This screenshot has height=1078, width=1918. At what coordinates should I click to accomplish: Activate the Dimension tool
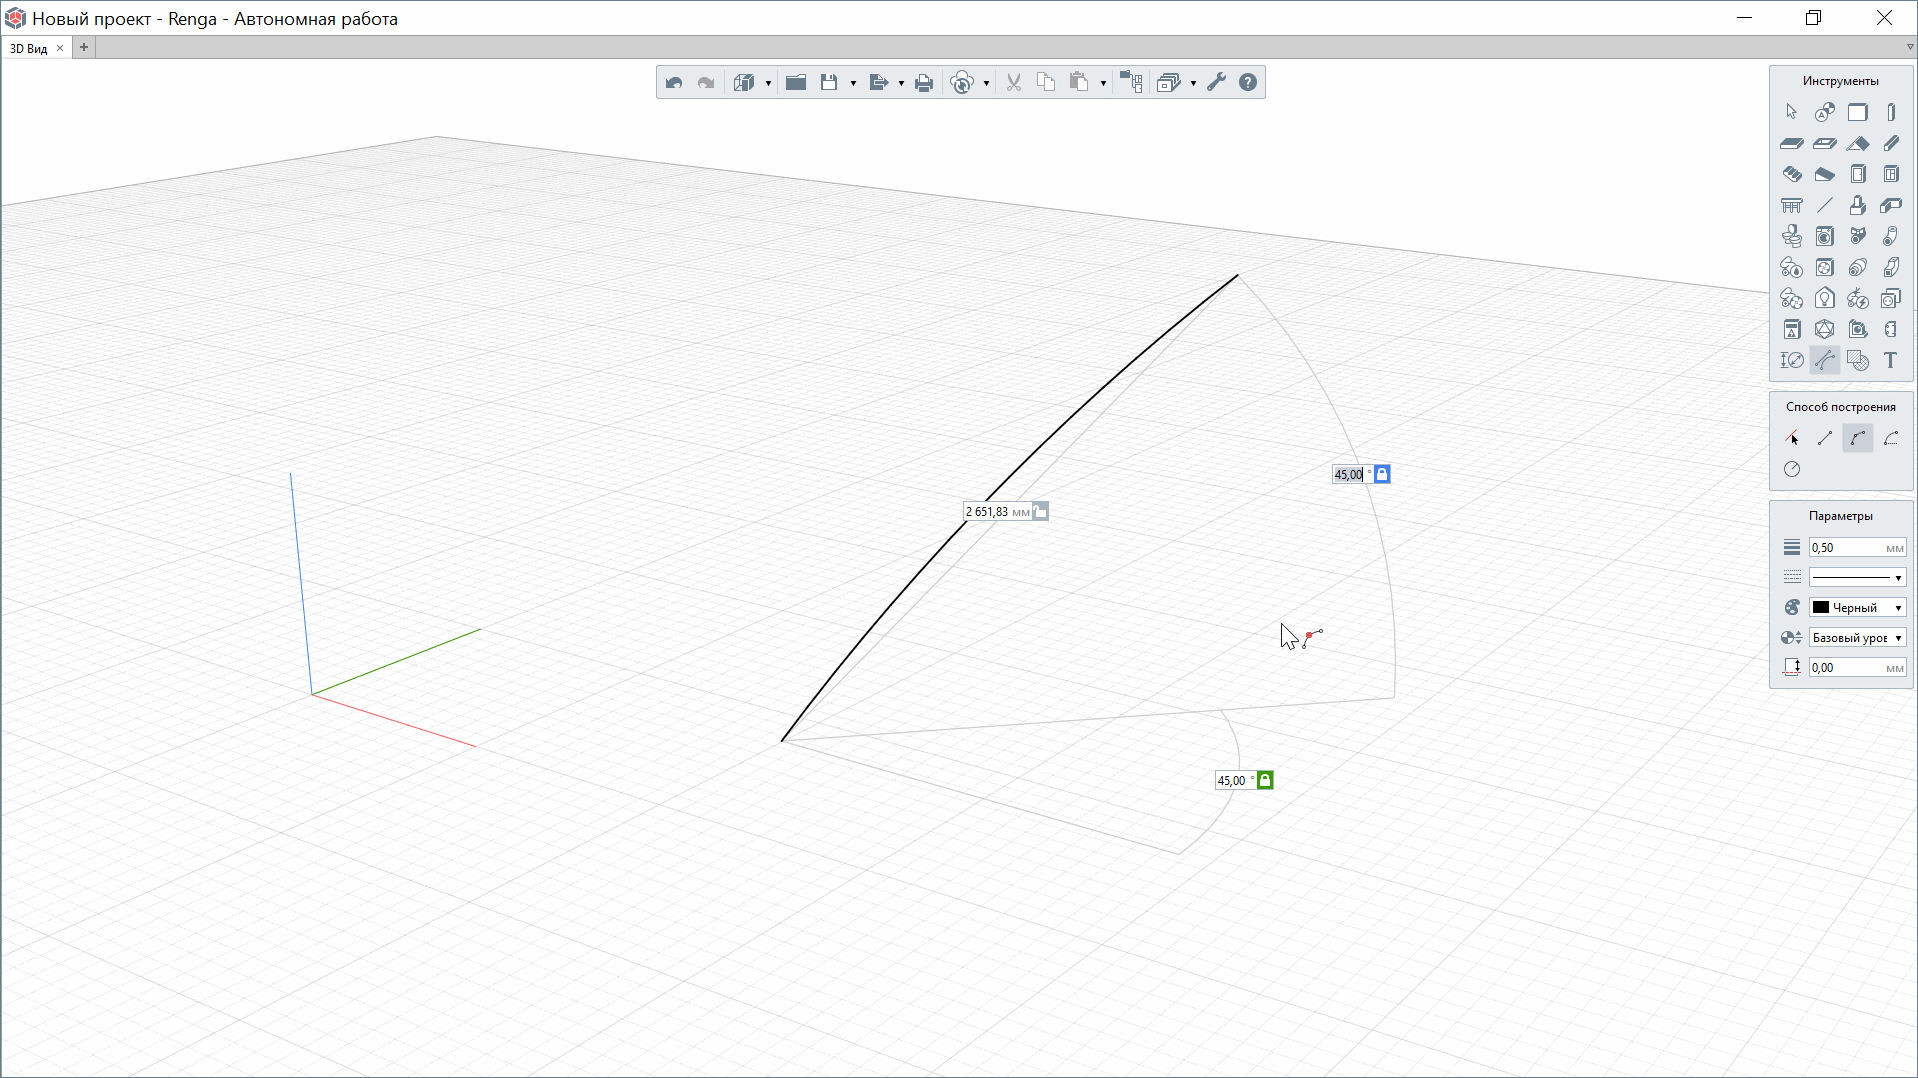click(x=1791, y=360)
